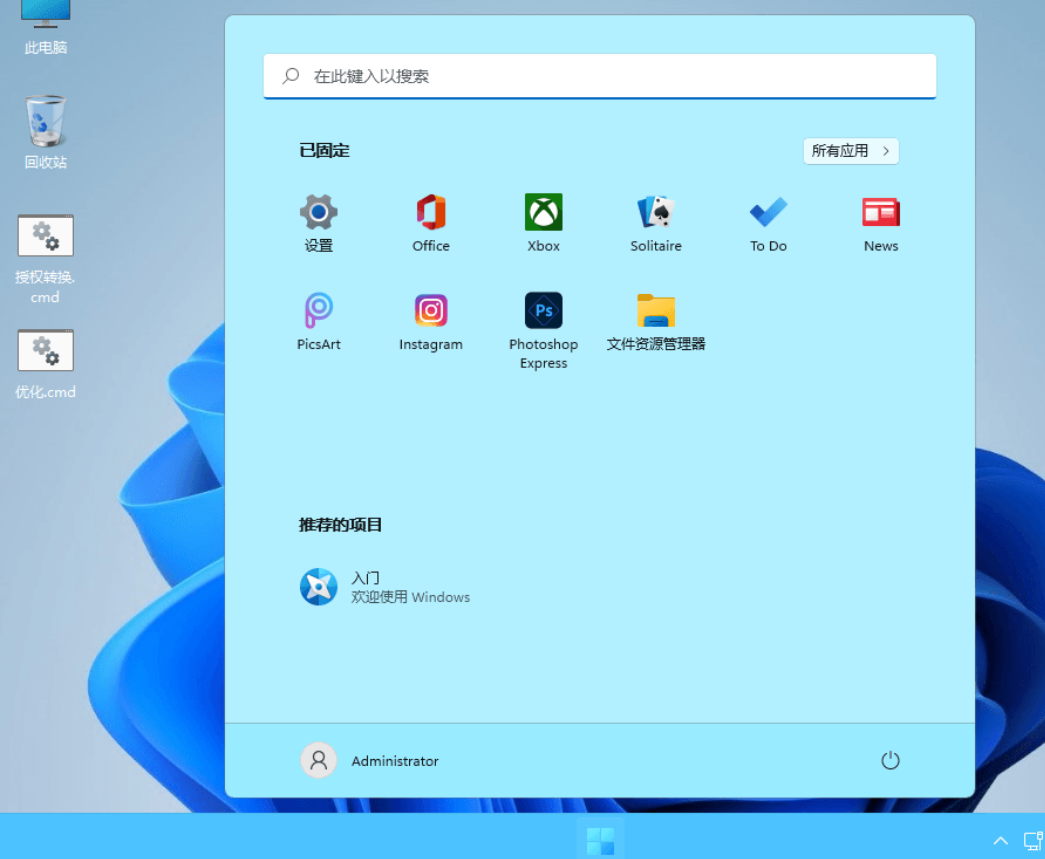Image resolution: width=1045 pixels, height=859 pixels.
Task: Select 此电脑 desktop icon
Action: 45,27
